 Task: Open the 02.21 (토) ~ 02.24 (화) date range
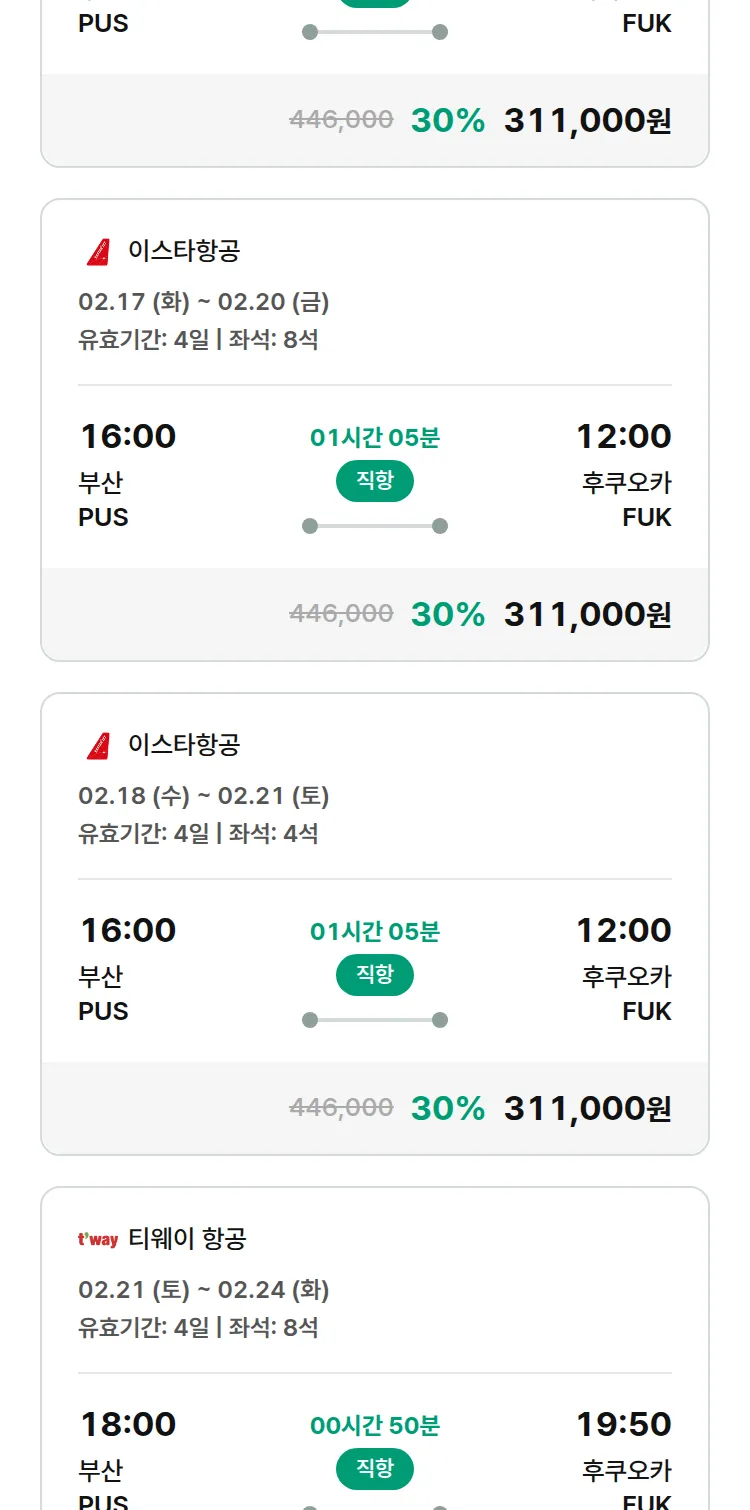point(204,1290)
